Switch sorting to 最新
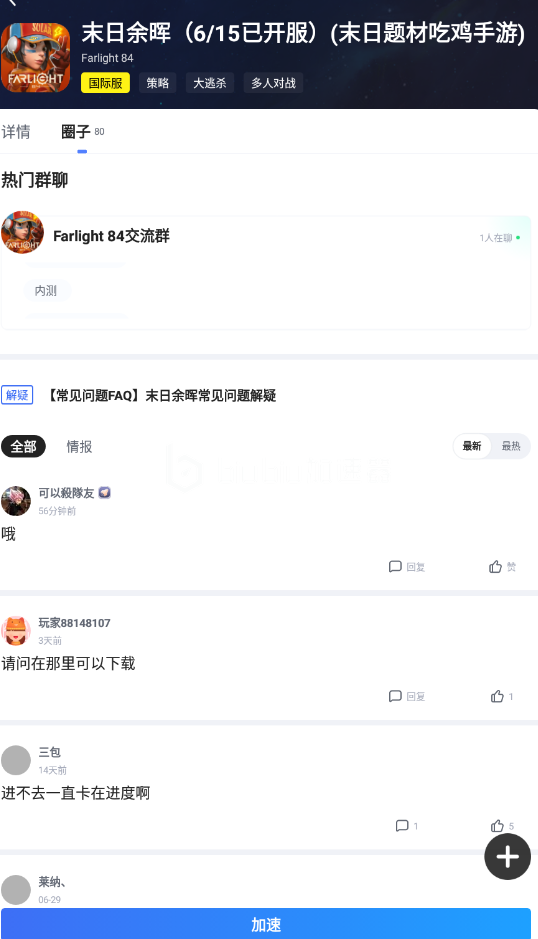Screen dimensions: 538x939 [x=471, y=446]
